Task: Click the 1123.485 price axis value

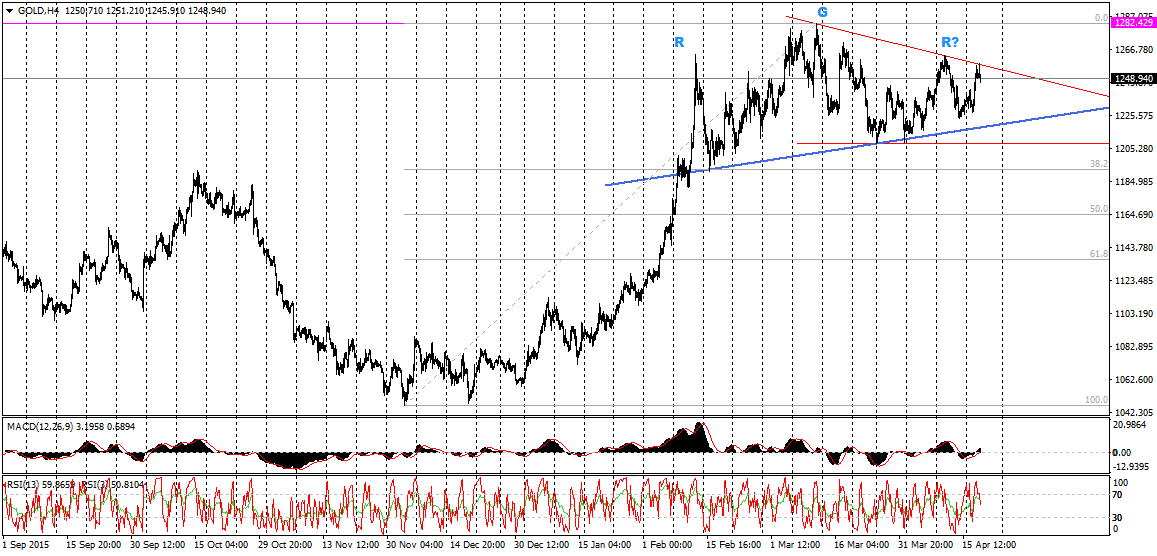Action: pos(1132,281)
